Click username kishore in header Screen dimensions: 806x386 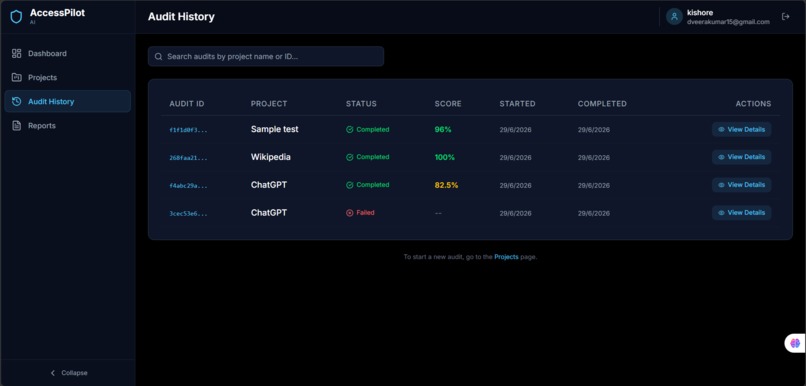pos(700,12)
